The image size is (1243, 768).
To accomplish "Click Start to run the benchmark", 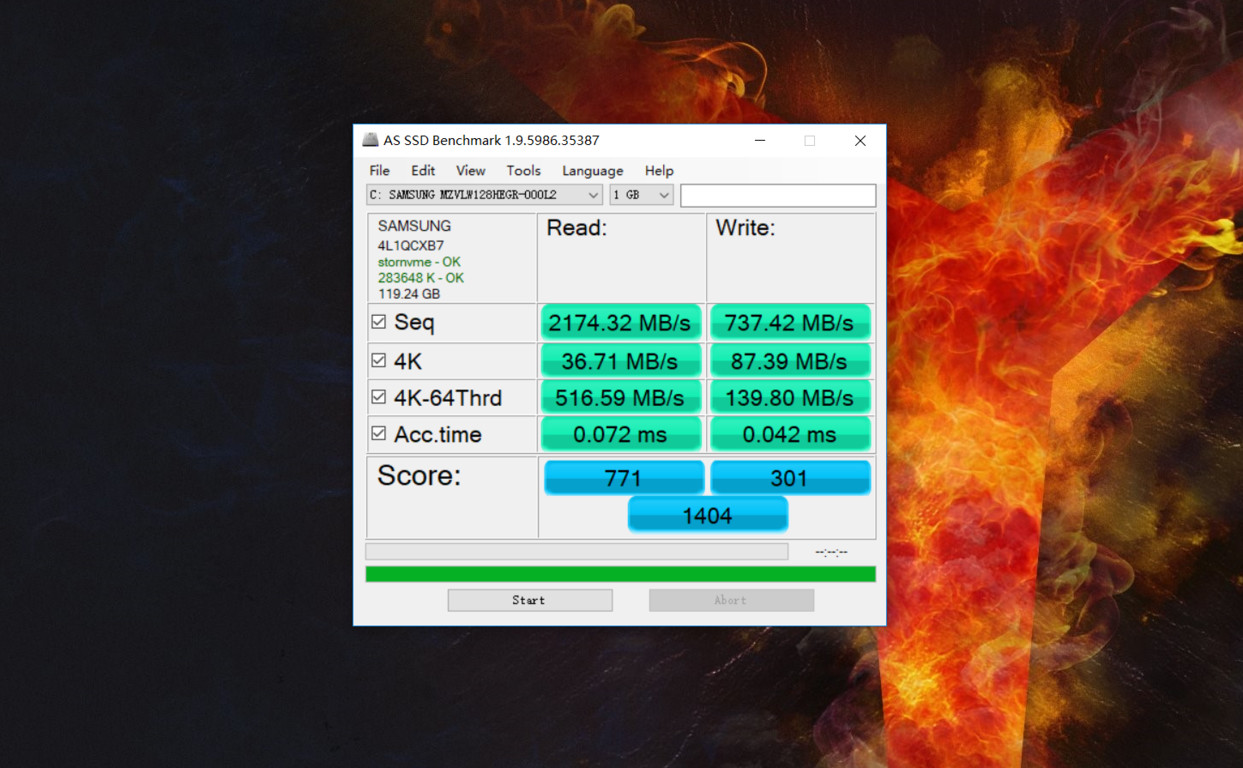I will [529, 599].
